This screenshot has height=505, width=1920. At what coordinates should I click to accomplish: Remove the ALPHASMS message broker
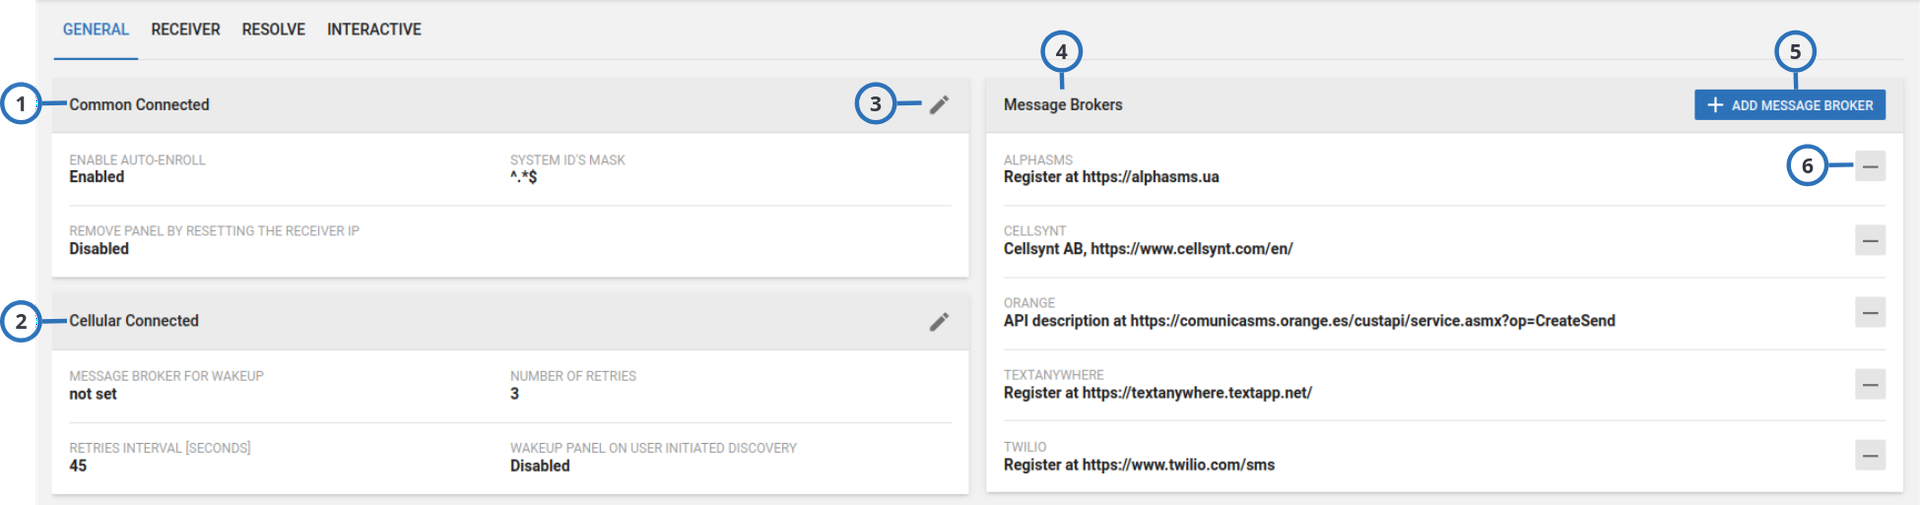[x=1870, y=167]
